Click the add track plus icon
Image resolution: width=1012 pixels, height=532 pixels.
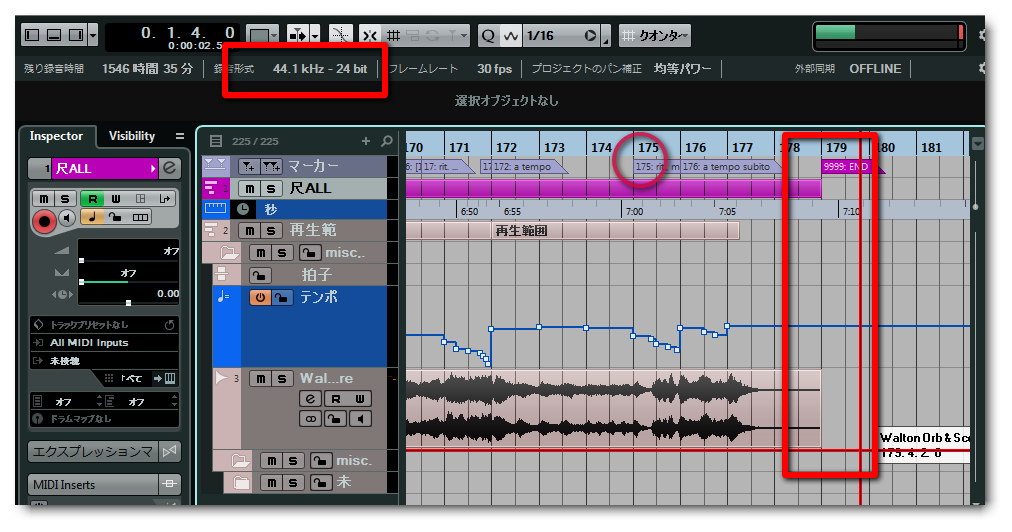click(366, 141)
